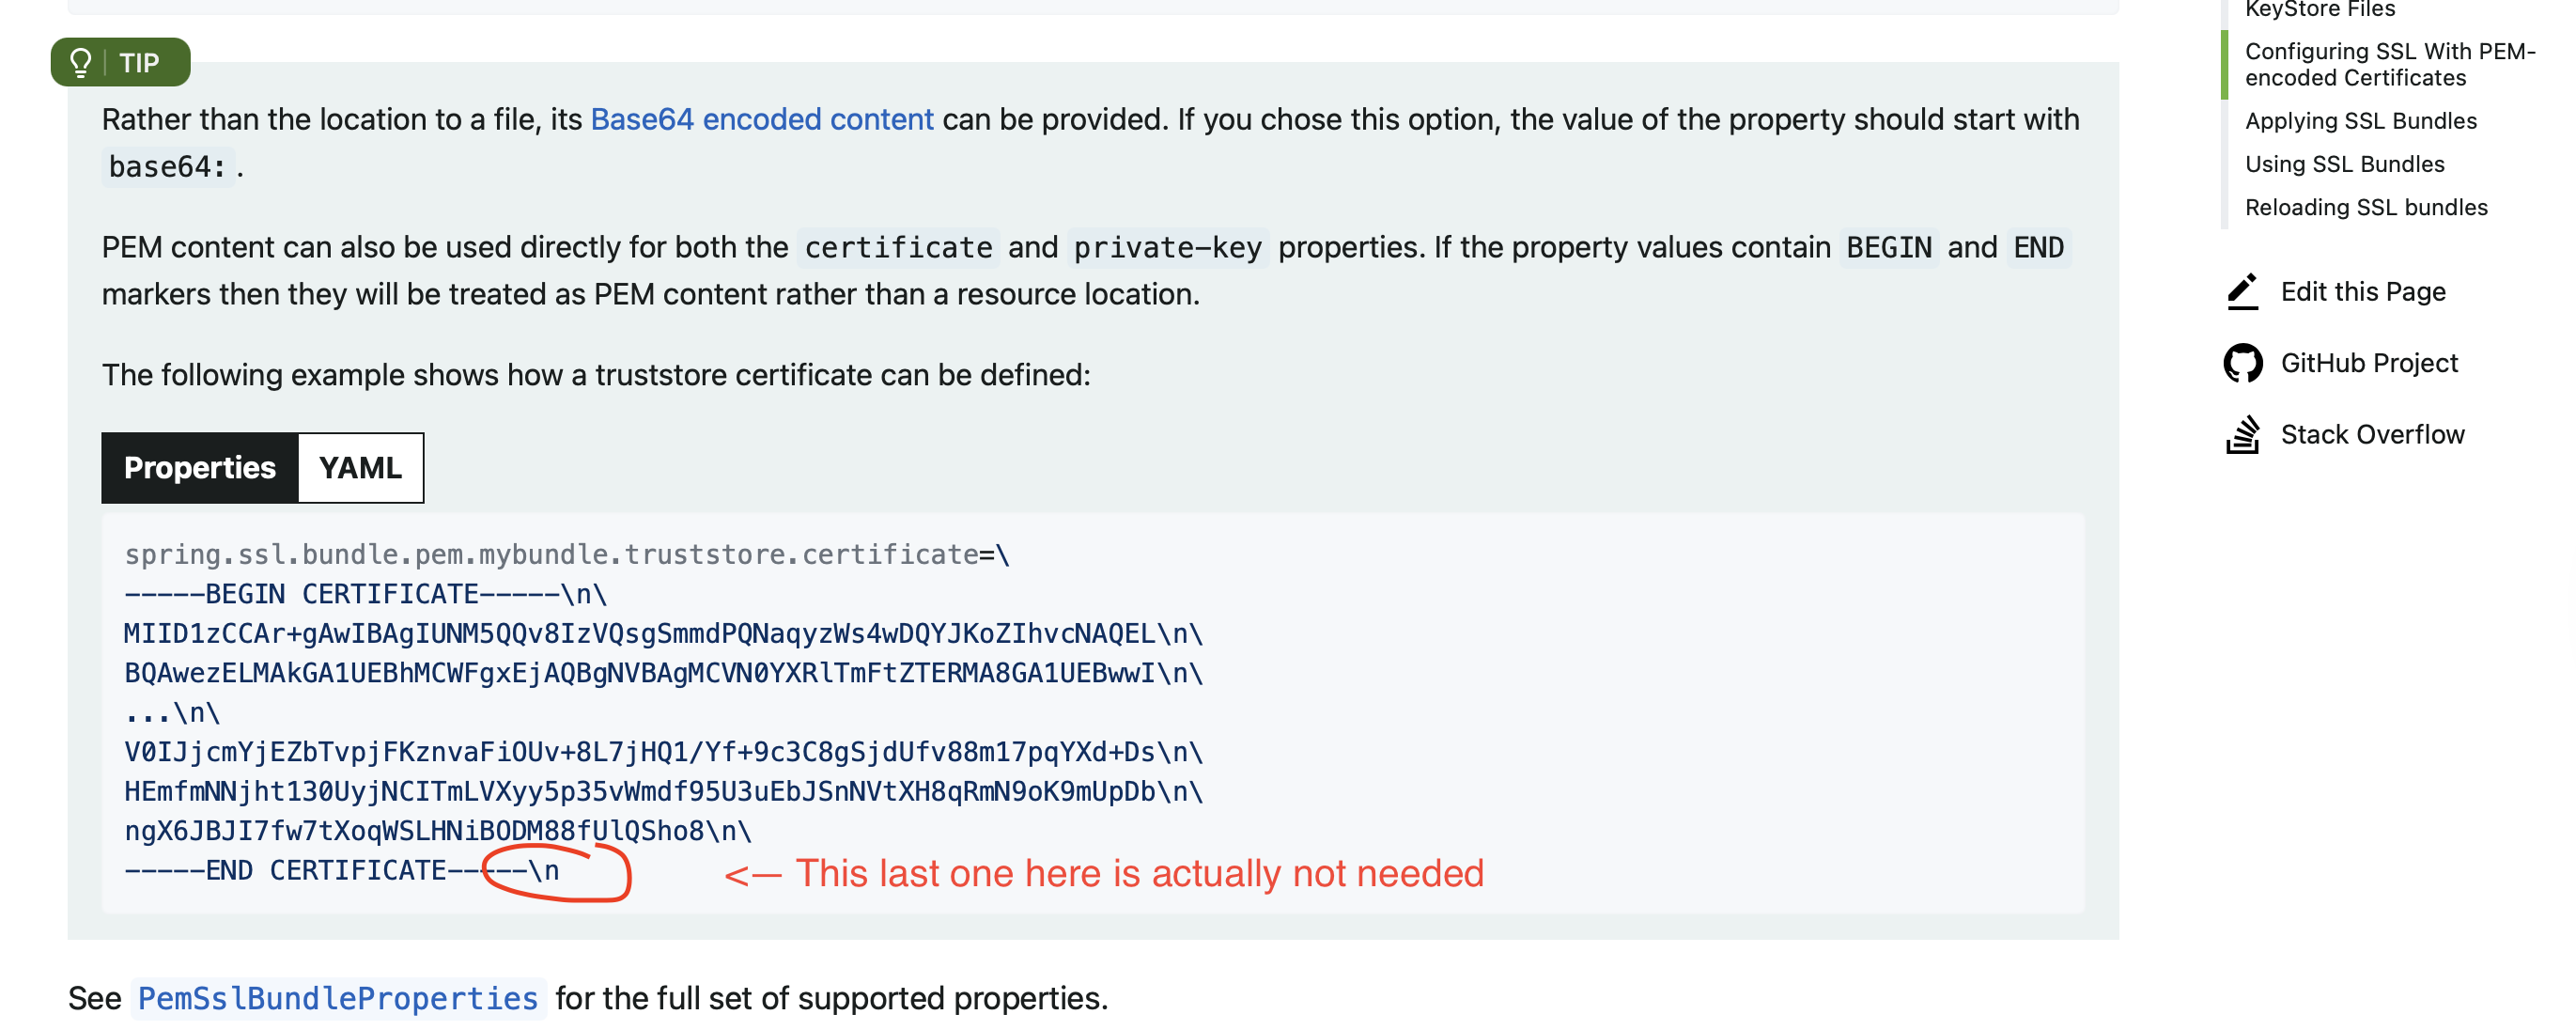The image size is (2576, 1030).
Task: Jump to Applying SSL Bundles section
Action: (x=2360, y=121)
